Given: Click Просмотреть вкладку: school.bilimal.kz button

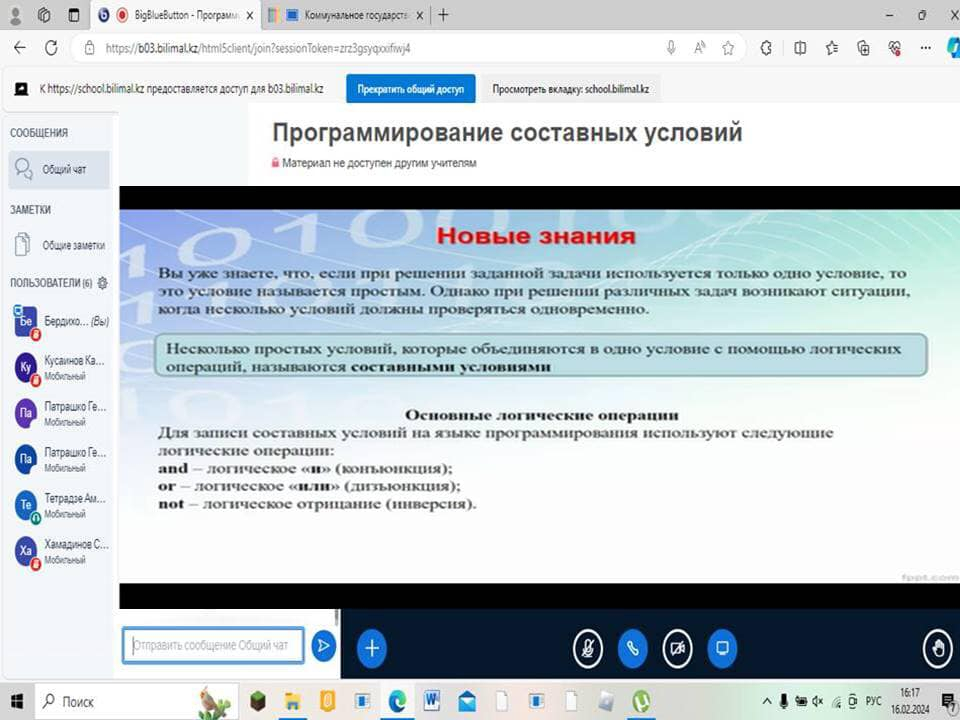Looking at the screenshot, I should point(570,89).
